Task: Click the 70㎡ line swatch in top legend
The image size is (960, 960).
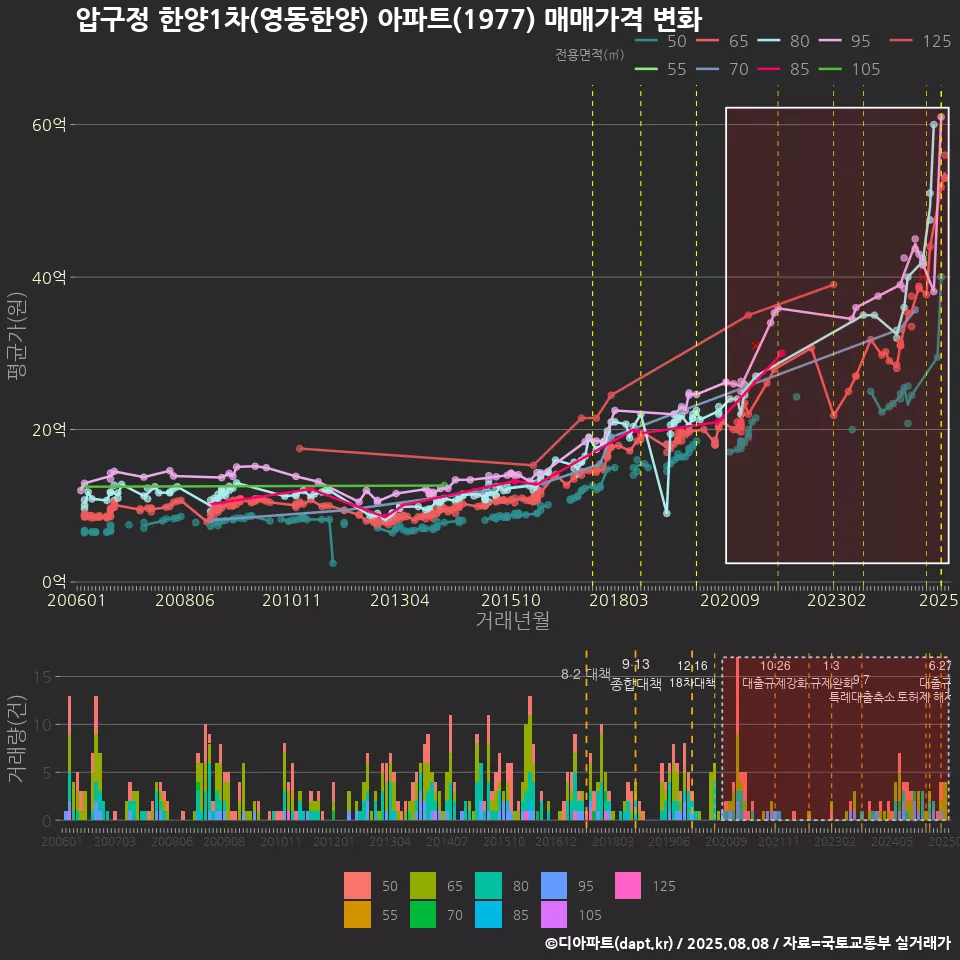Action: [x=707, y=69]
